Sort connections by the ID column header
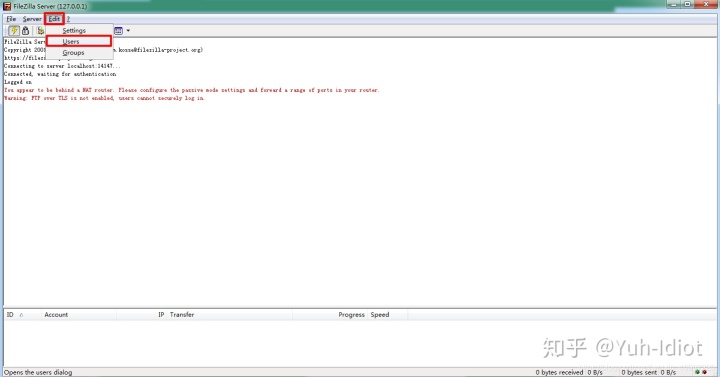The image size is (720, 377). (x=21, y=315)
